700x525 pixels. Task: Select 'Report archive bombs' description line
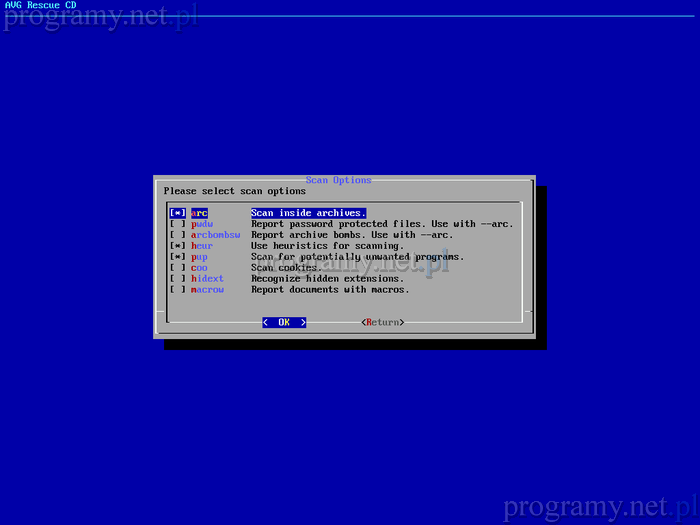351,235
